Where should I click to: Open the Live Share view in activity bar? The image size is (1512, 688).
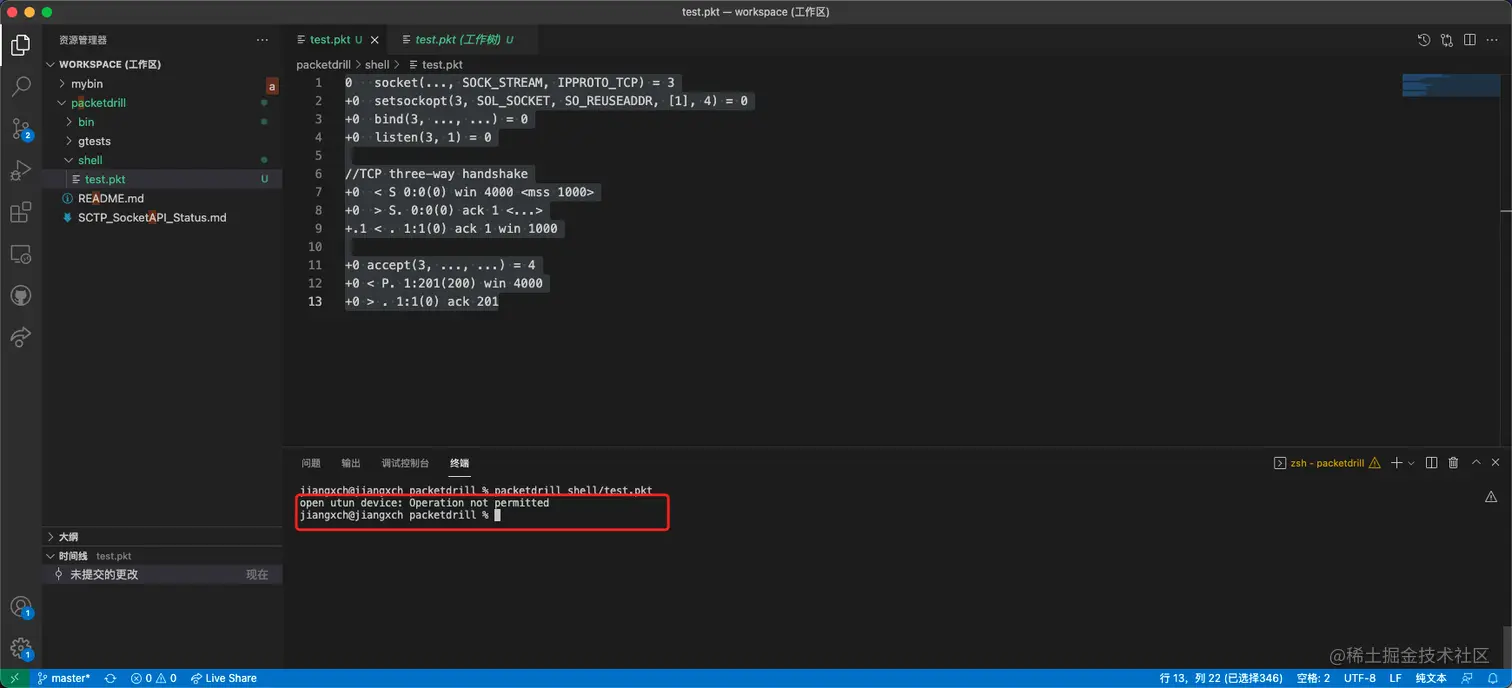(x=20, y=338)
